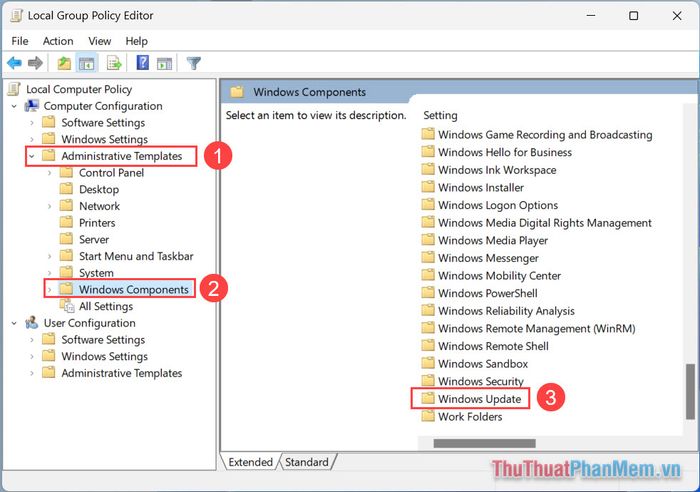This screenshot has width=700, height=492.
Task: Toggle the Show/Hide Action Pane icon
Action: tap(163, 63)
